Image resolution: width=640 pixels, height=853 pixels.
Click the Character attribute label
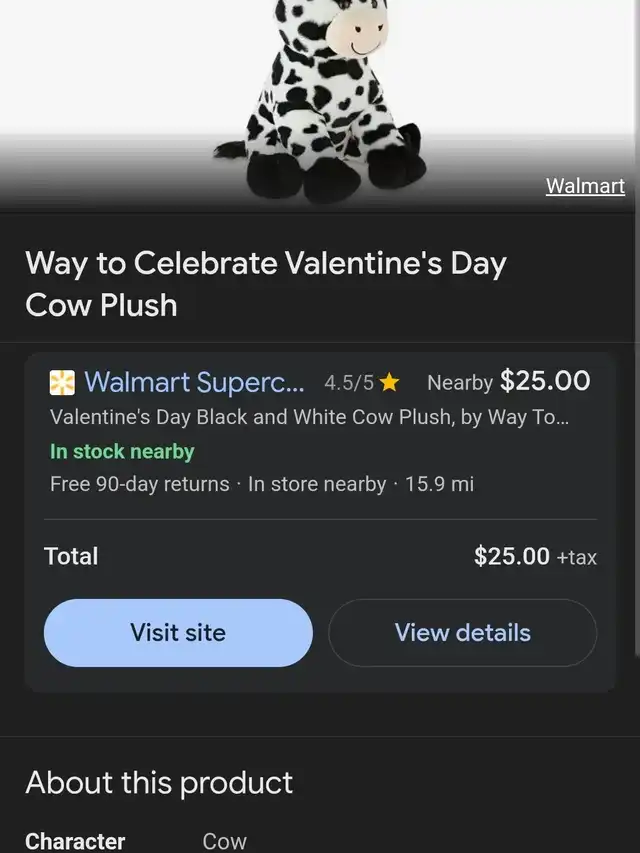point(75,841)
